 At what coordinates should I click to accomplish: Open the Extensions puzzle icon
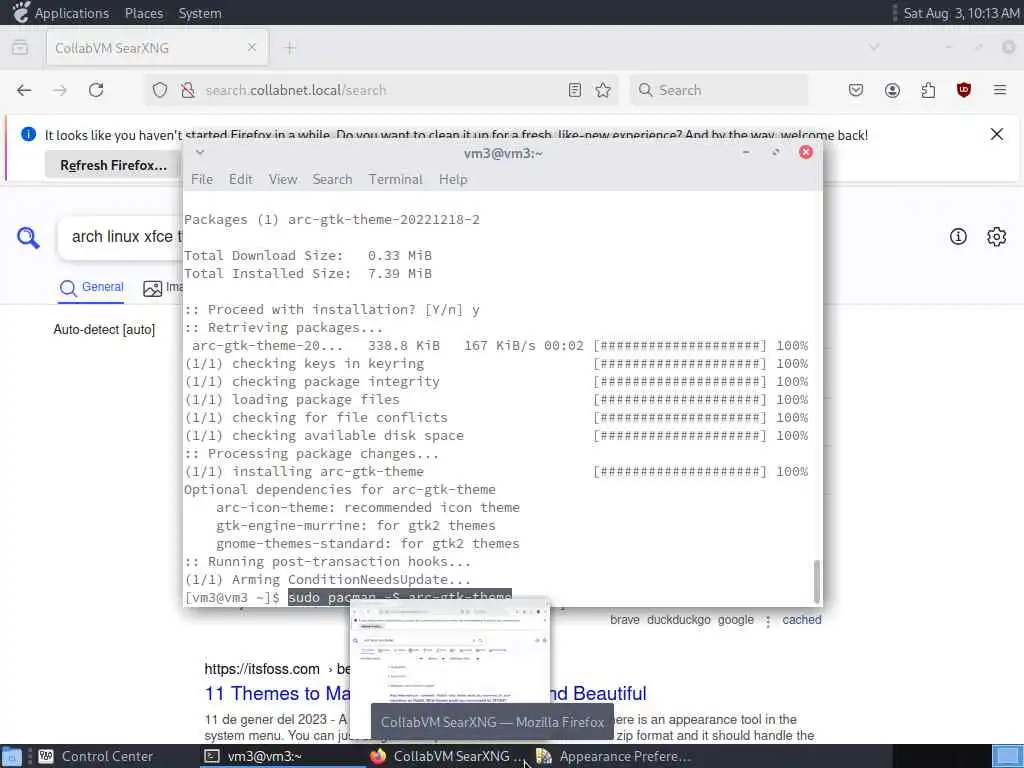click(x=928, y=90)
